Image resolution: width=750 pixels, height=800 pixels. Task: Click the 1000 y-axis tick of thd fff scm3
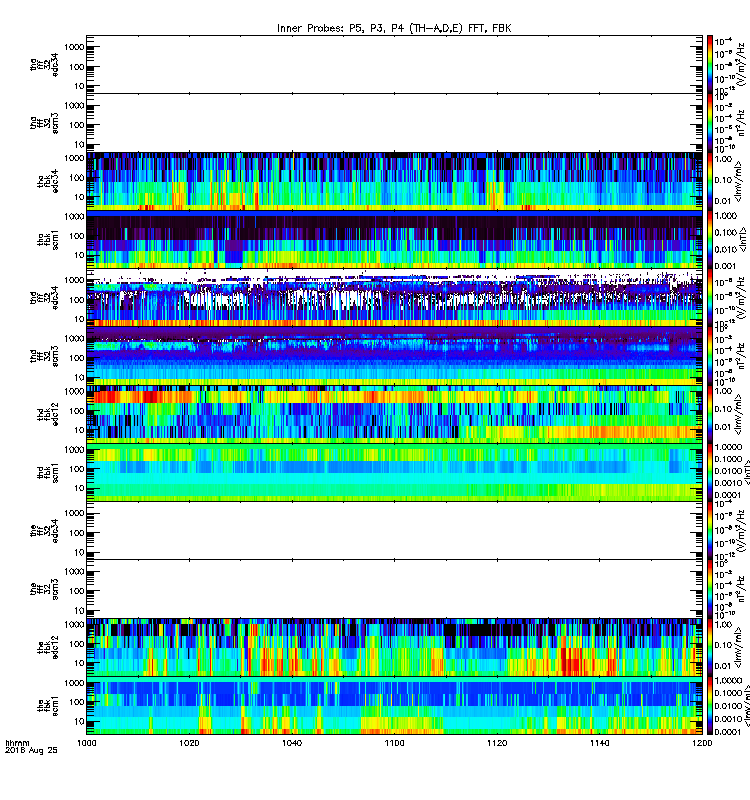click(x=74, y=338)
